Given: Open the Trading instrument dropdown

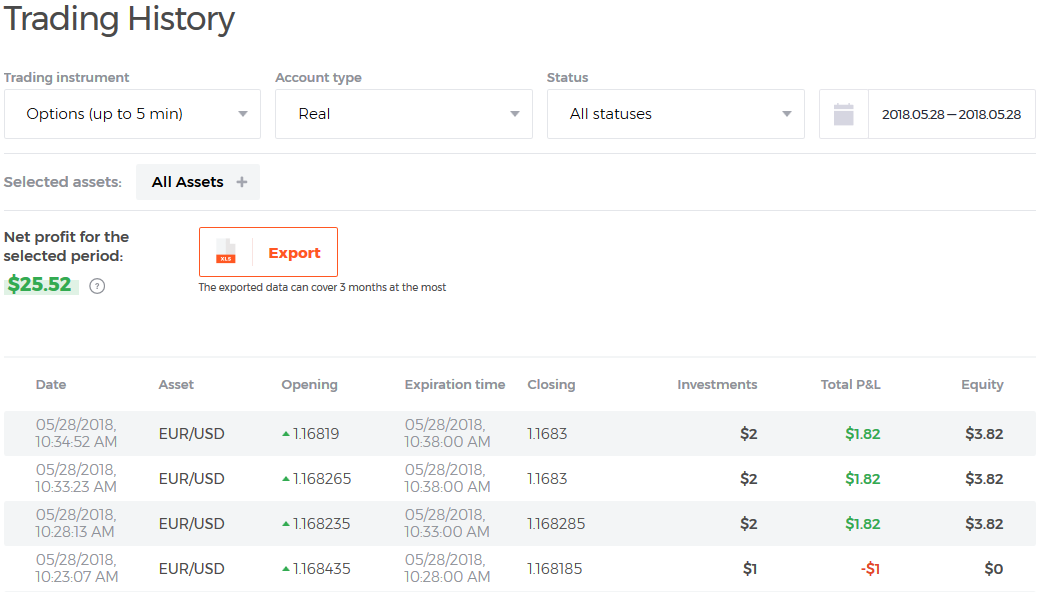Looking at the screenshot, I should [x=132, y=114].
